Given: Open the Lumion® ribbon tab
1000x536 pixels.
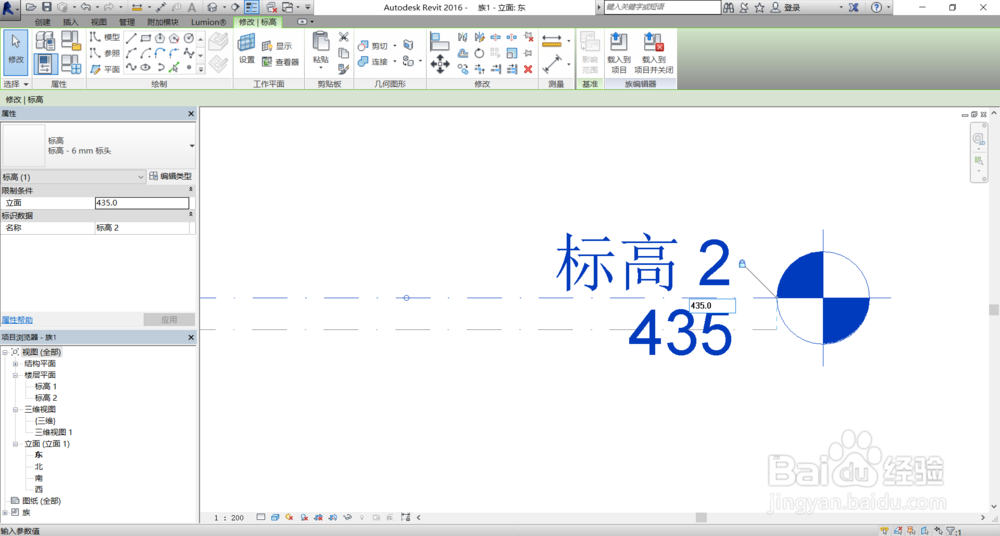Looking at the screenshot, I should (x=208, y=22).
